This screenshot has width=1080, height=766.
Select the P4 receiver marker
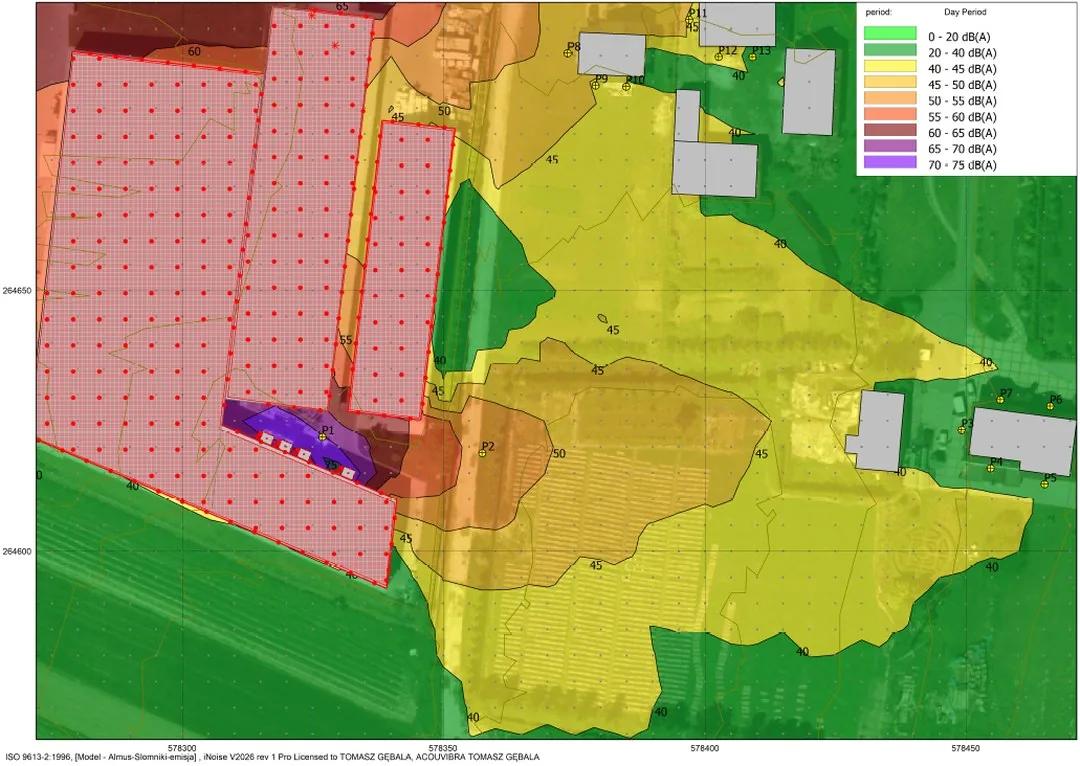[990, 468]
